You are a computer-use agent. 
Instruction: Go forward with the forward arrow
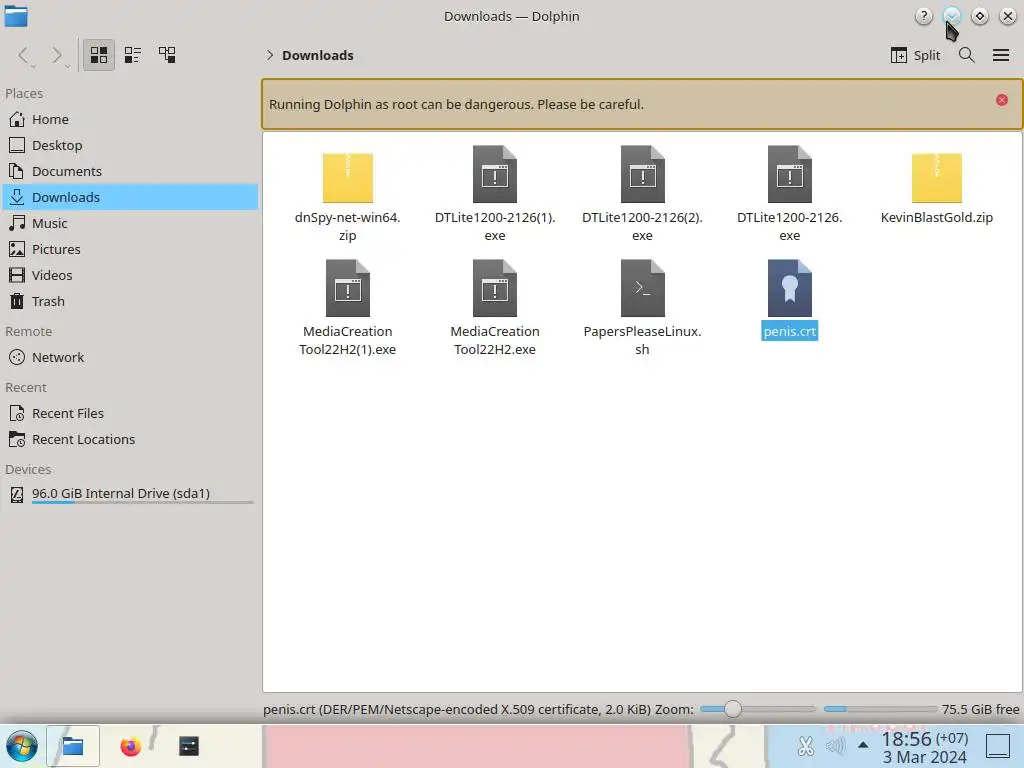57,56
